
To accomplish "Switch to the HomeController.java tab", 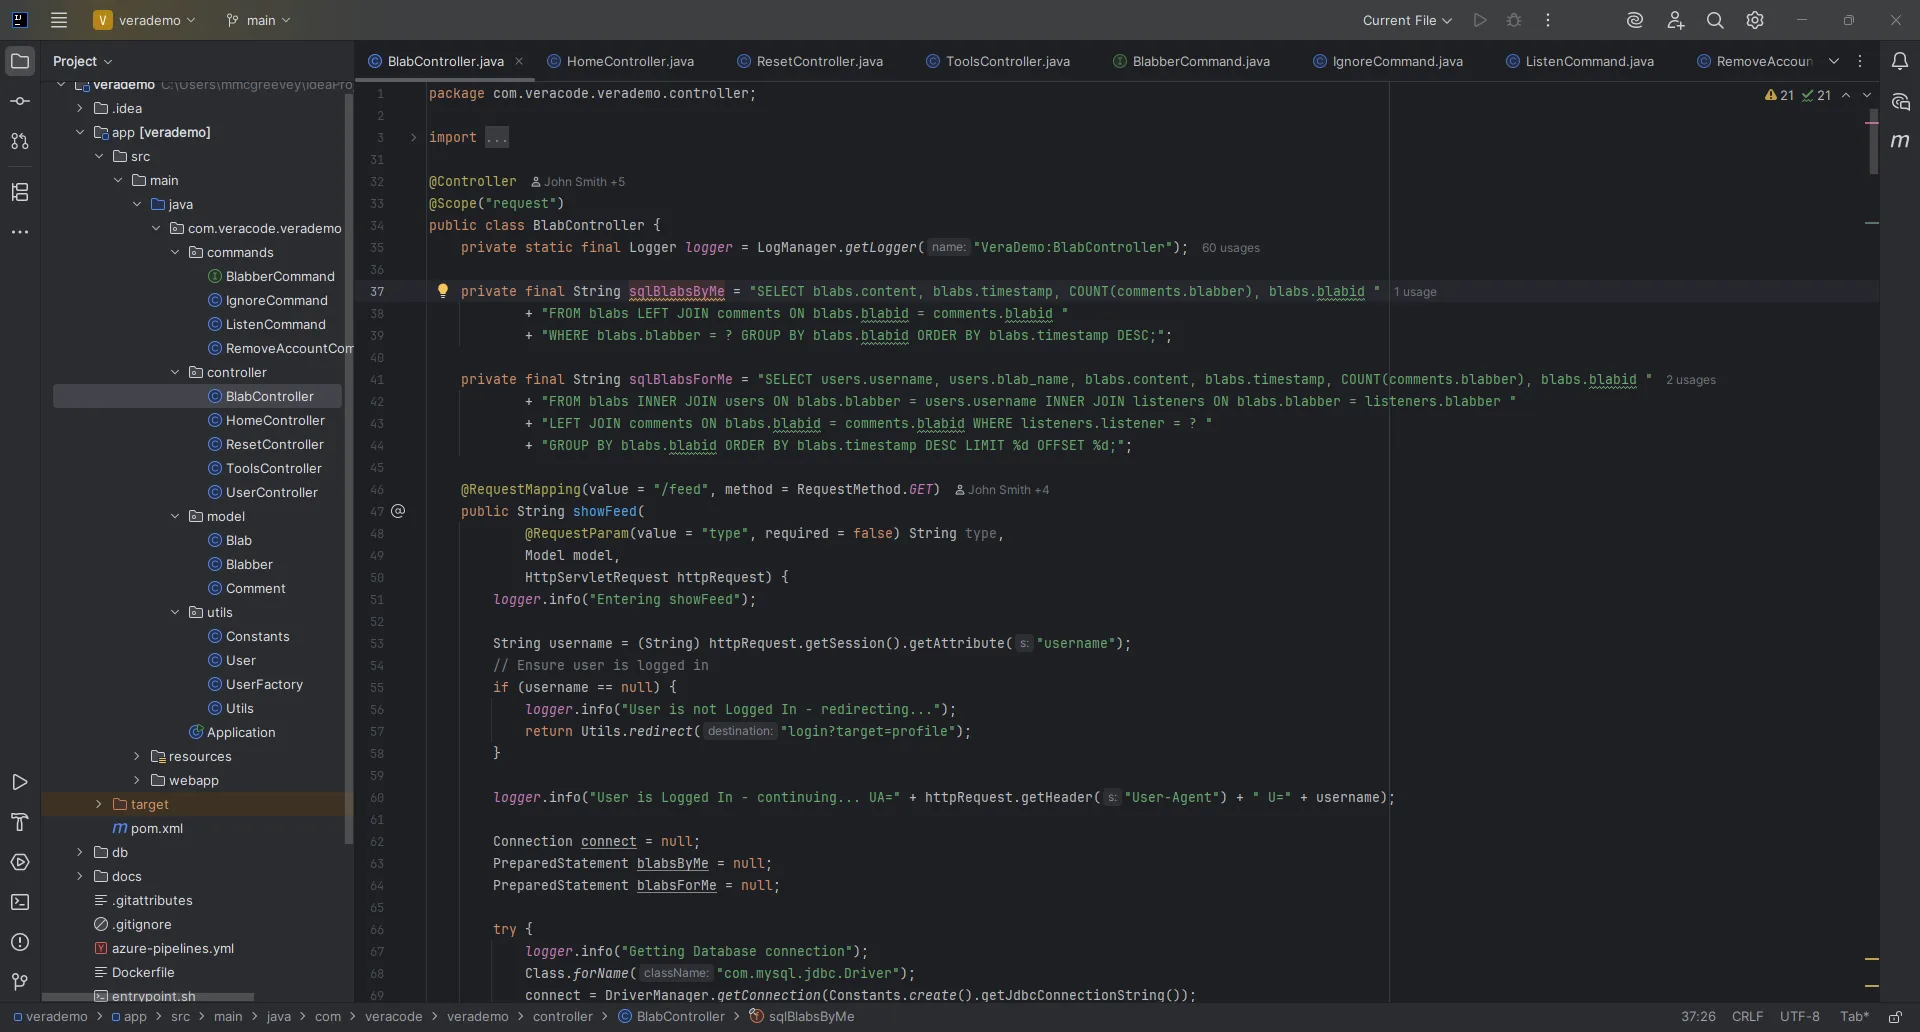I will click(x=631, y=61).
